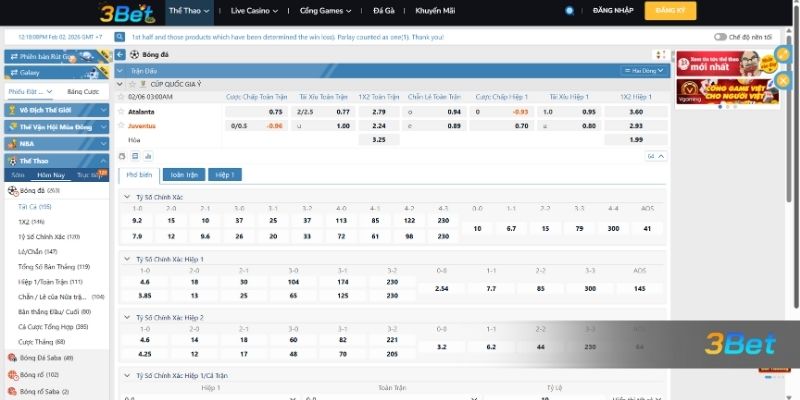Select draw Hòa odds 3.25
This screenshot has width=800, height=400.
coord(379,140)
